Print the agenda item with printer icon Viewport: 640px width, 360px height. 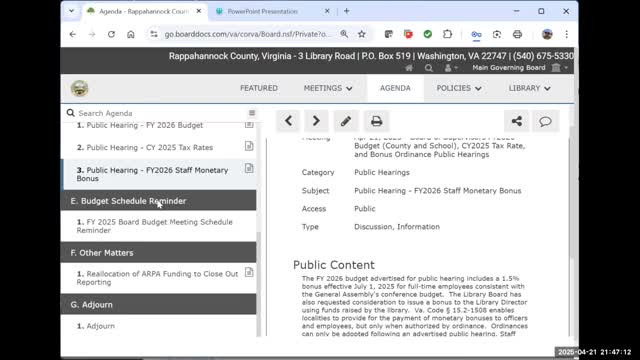pos(376,121)
